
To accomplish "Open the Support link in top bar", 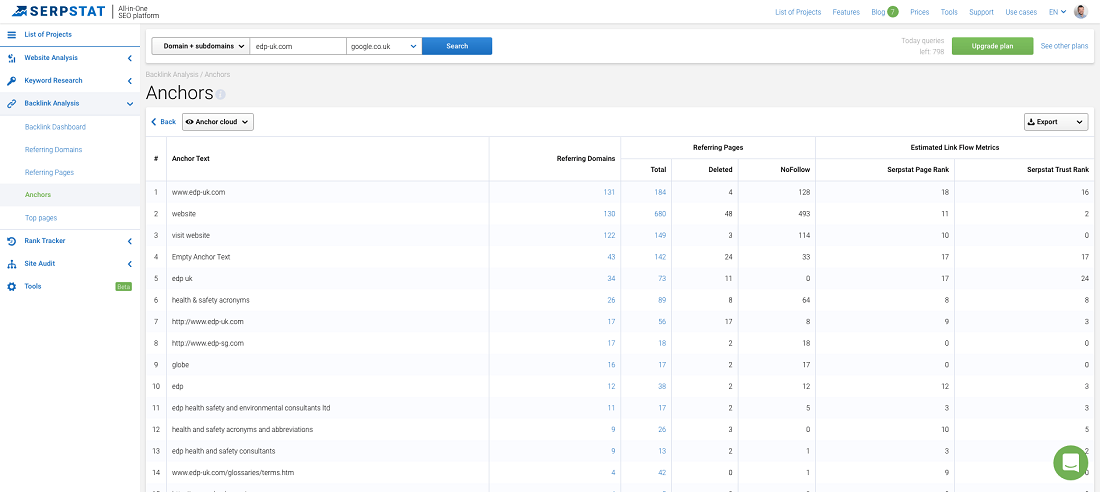I will point(981,12).
